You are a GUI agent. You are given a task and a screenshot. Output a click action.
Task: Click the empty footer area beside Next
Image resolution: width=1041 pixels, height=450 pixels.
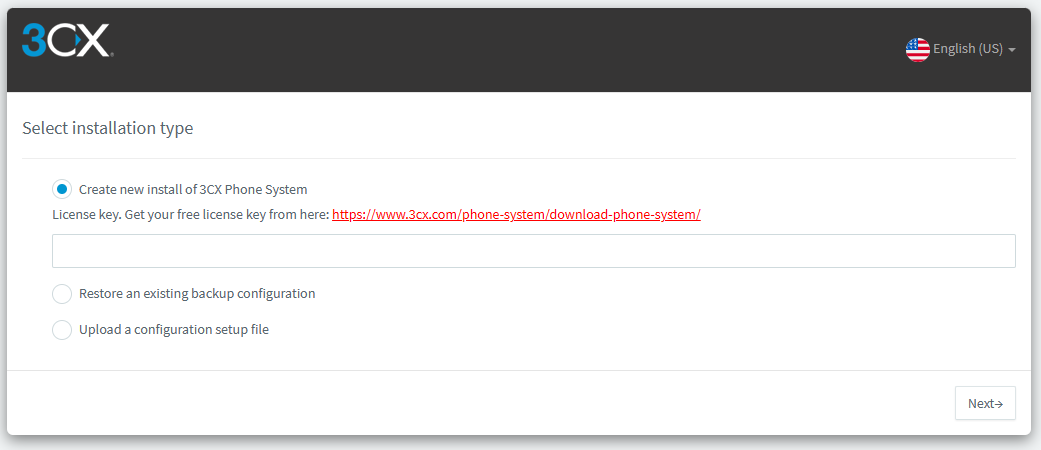pyautogui.click(x=478, y=403)
